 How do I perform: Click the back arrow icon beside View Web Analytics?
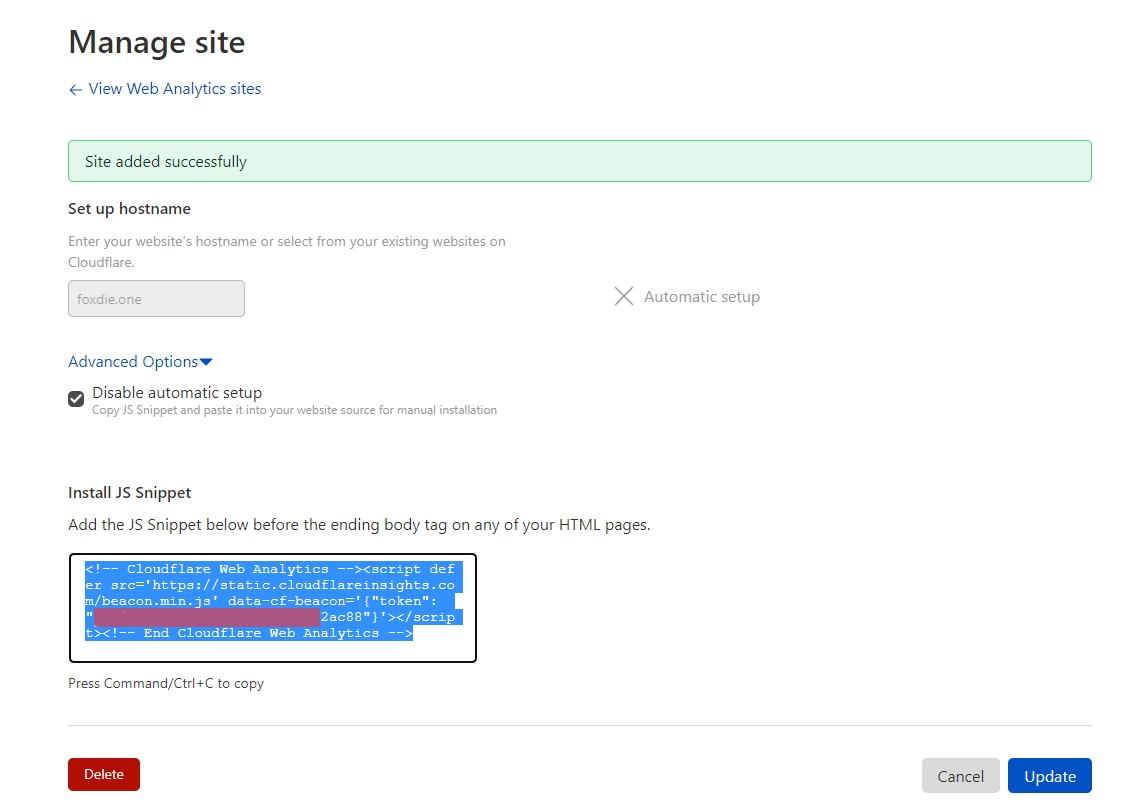coord(75,90)
